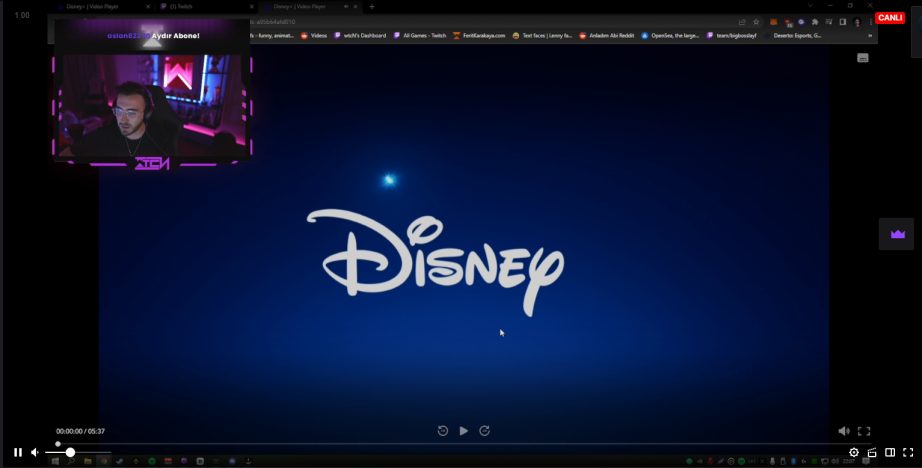Screen dimensions: 922x468
Task: Open taskbar search magnifier
Action: [x=71, y=462]
